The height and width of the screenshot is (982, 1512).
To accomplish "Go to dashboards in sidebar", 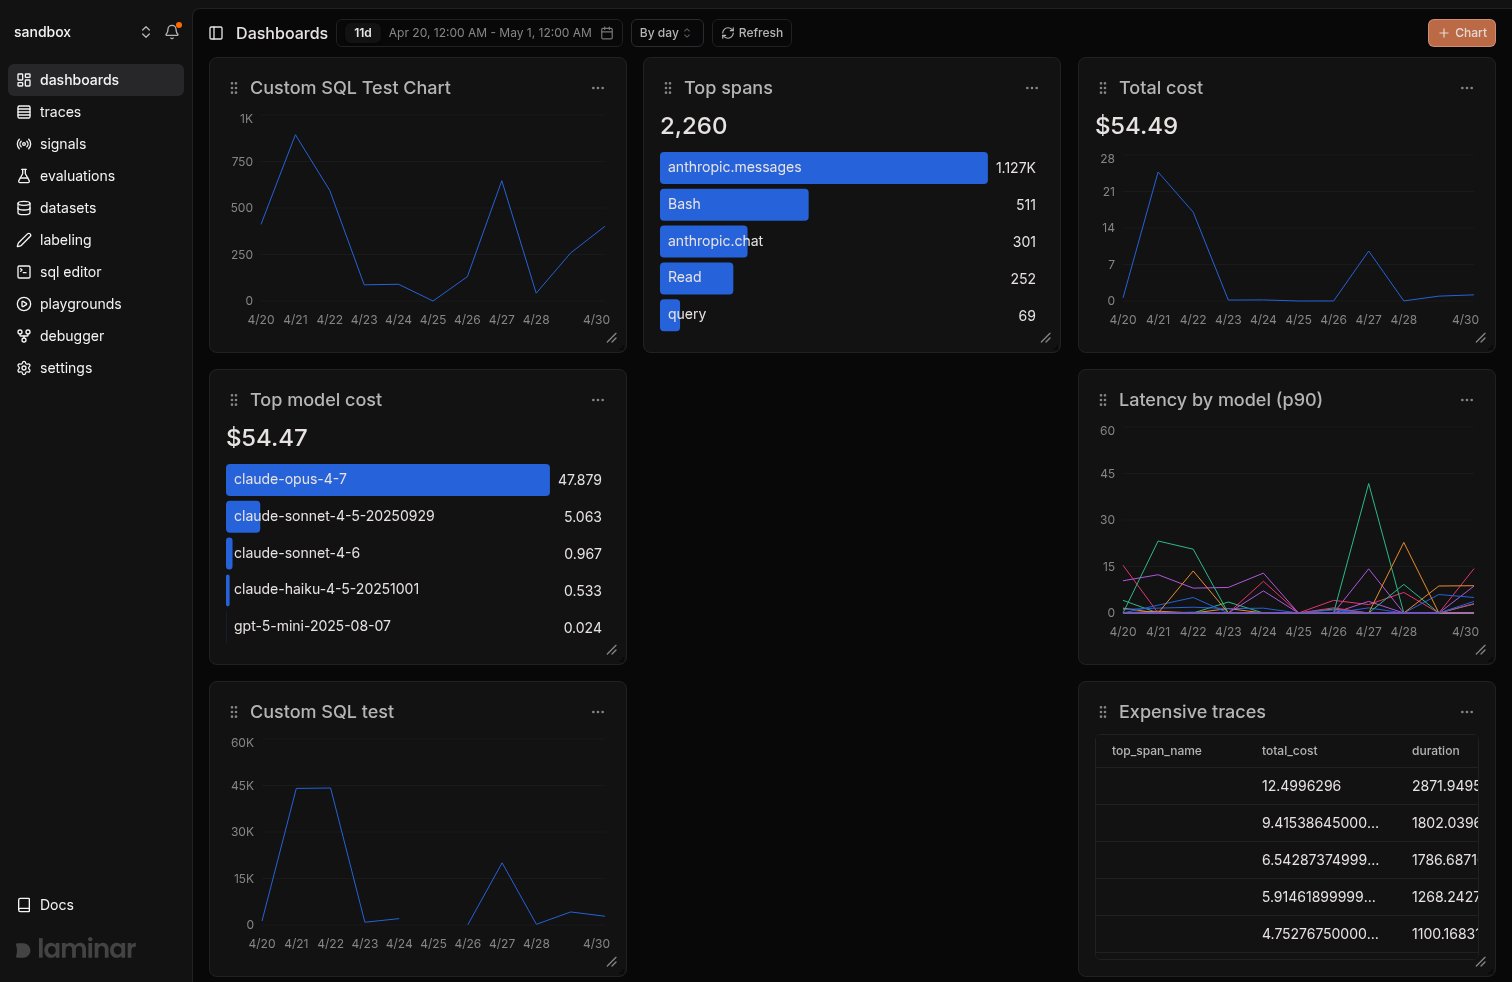I will (x=96, y=80).
